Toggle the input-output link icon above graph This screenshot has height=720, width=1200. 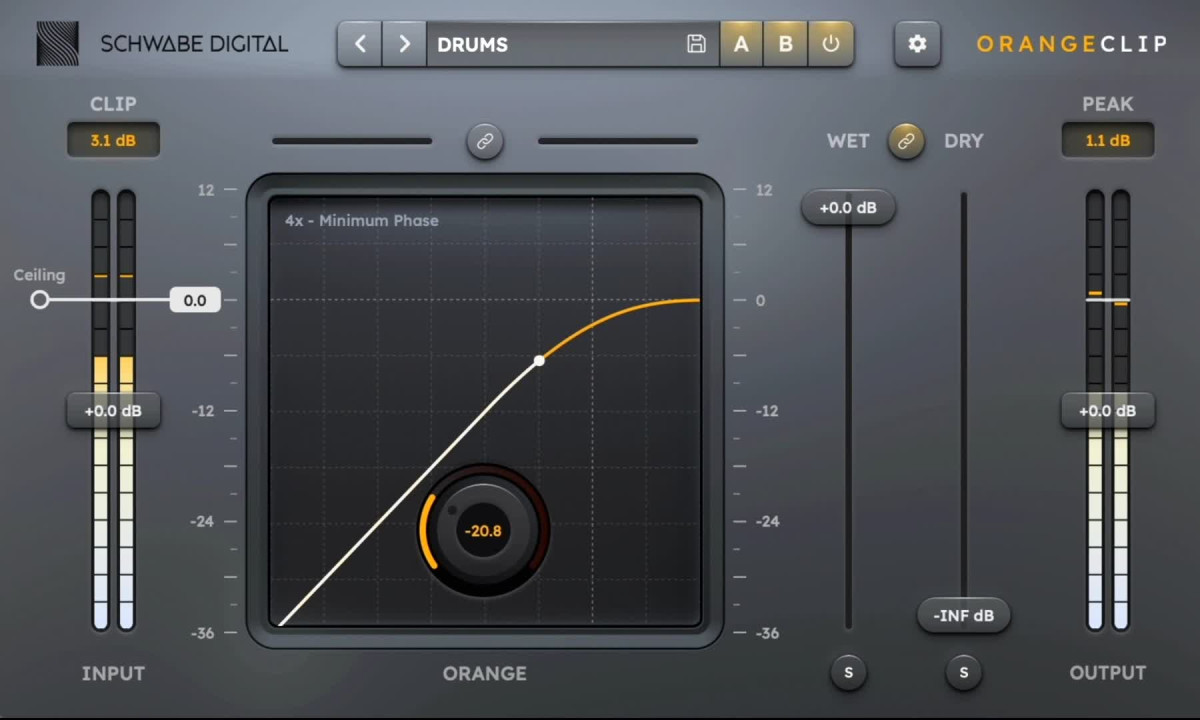tap(485, 141)
